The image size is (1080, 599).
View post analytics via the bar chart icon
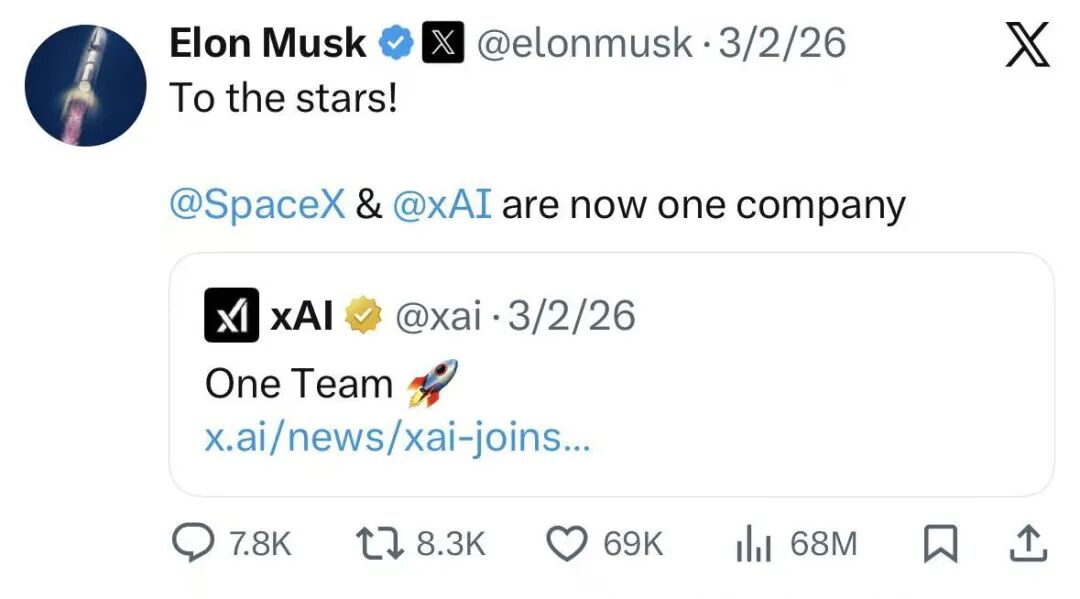point(753,543)
